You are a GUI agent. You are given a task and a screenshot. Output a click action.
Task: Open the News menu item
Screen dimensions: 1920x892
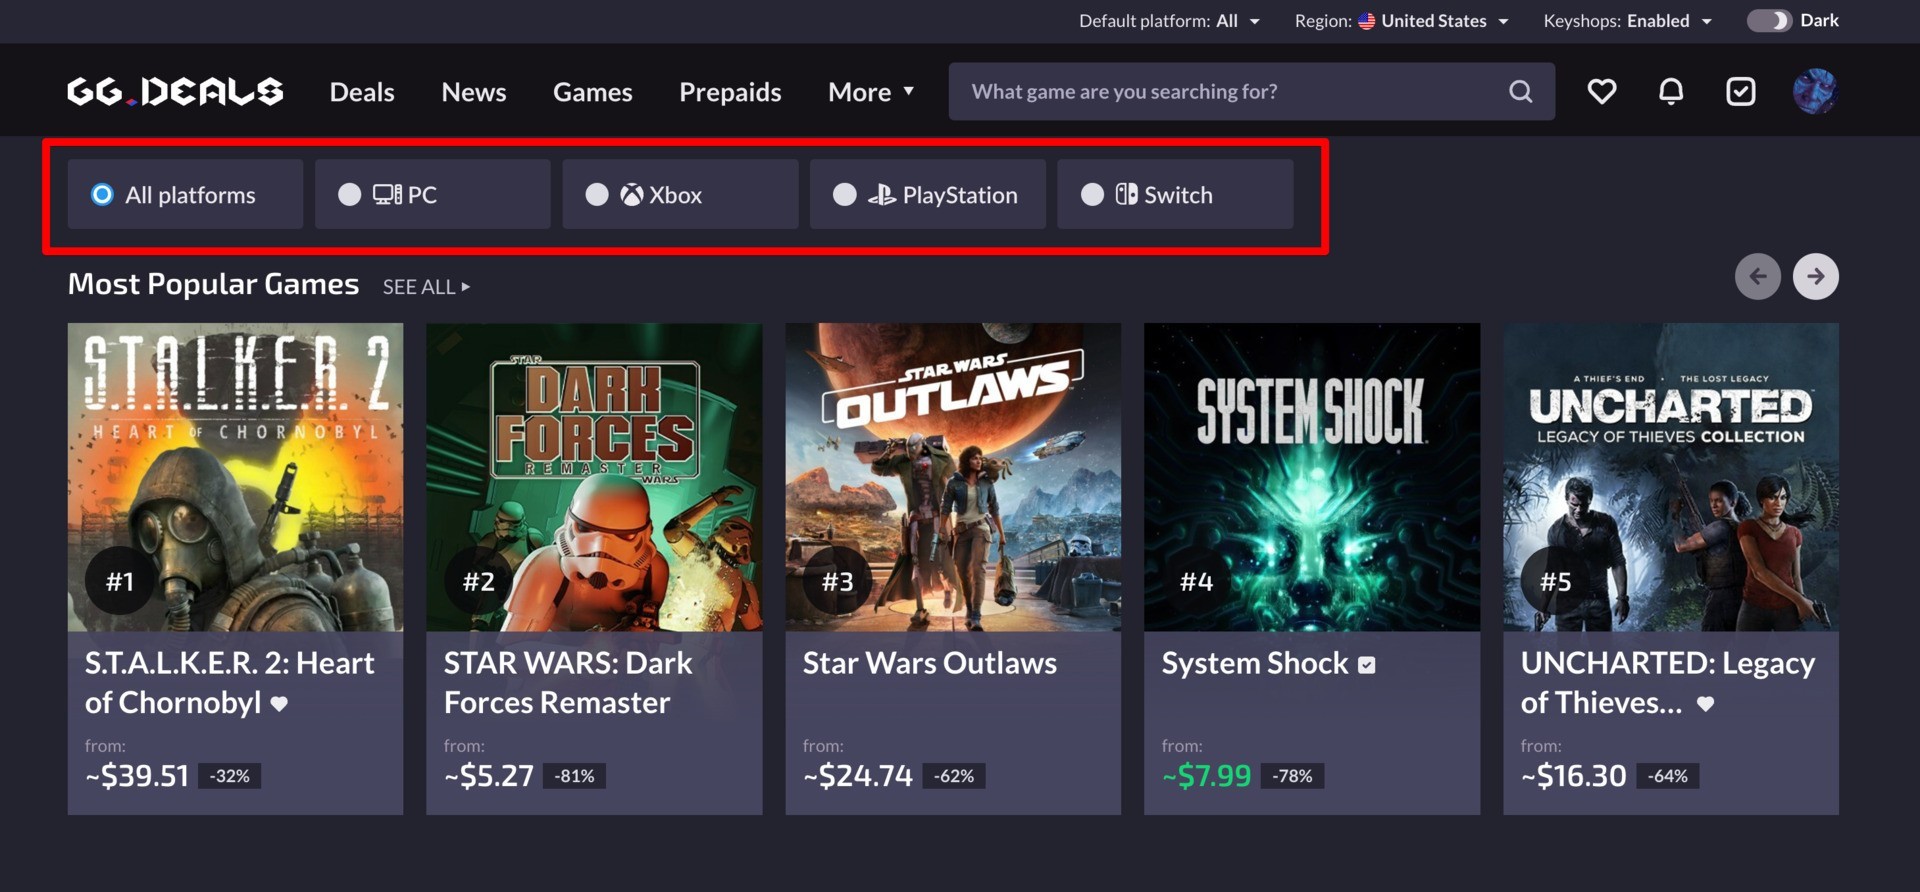coord(474,92)
